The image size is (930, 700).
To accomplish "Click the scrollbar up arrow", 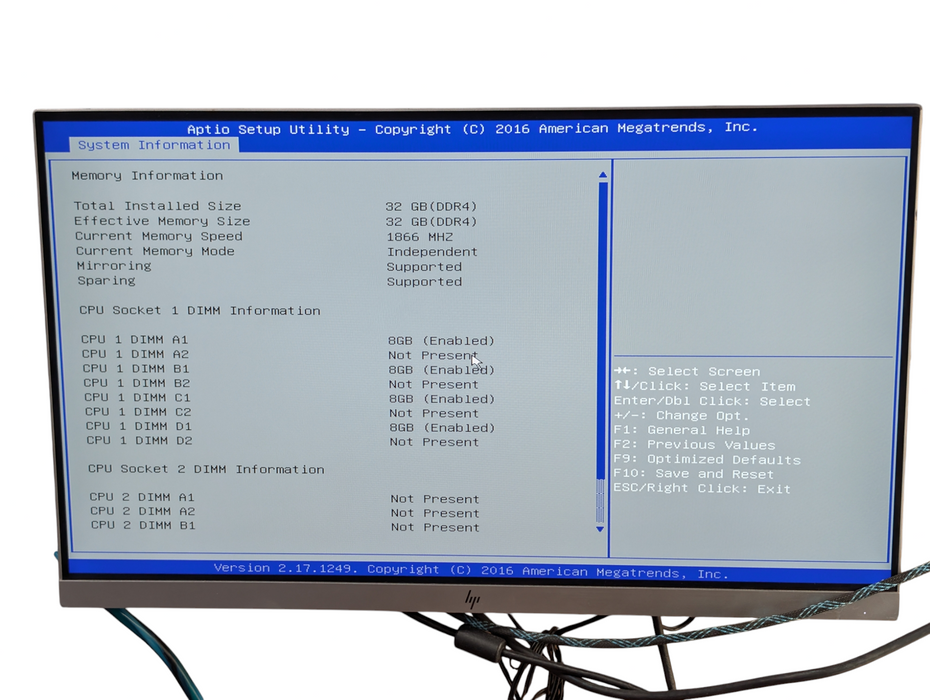I will 603,175.
